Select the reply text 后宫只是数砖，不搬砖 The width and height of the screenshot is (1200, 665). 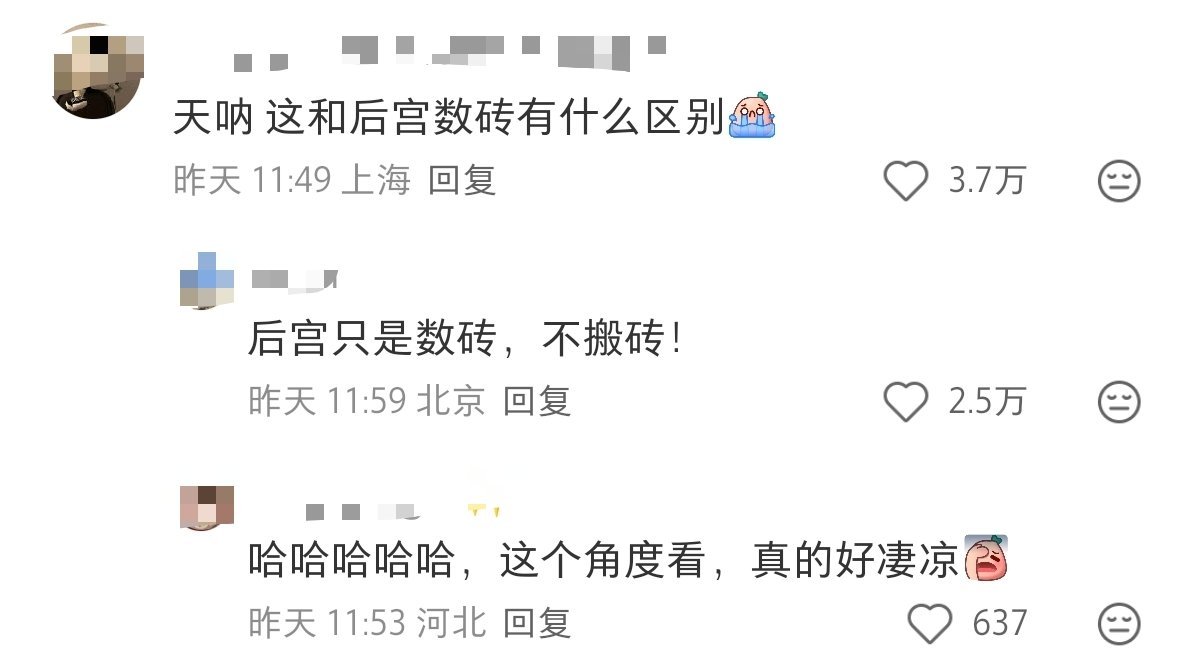(x=467, y=340)
